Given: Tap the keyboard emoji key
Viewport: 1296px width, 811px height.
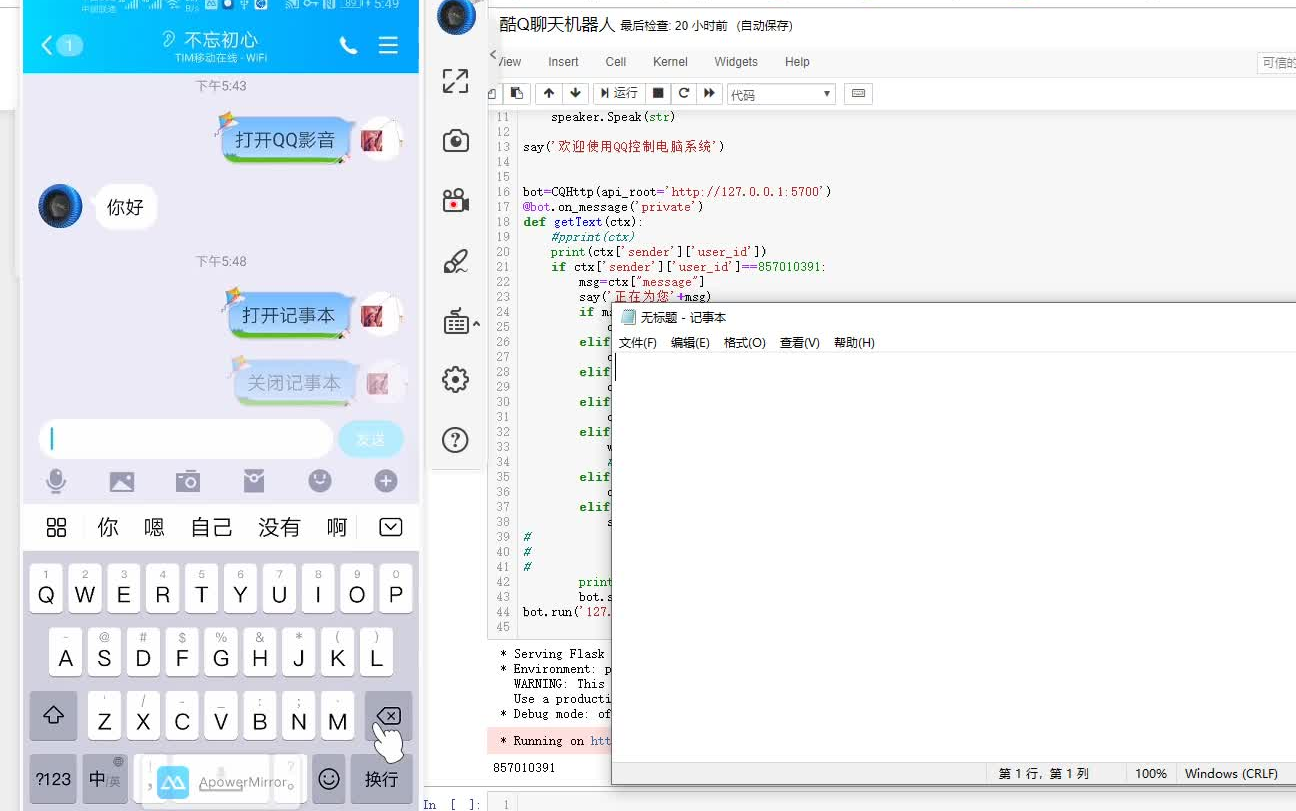Looking at the screenshot, I should pyautogui.click(x=329, y=778).
